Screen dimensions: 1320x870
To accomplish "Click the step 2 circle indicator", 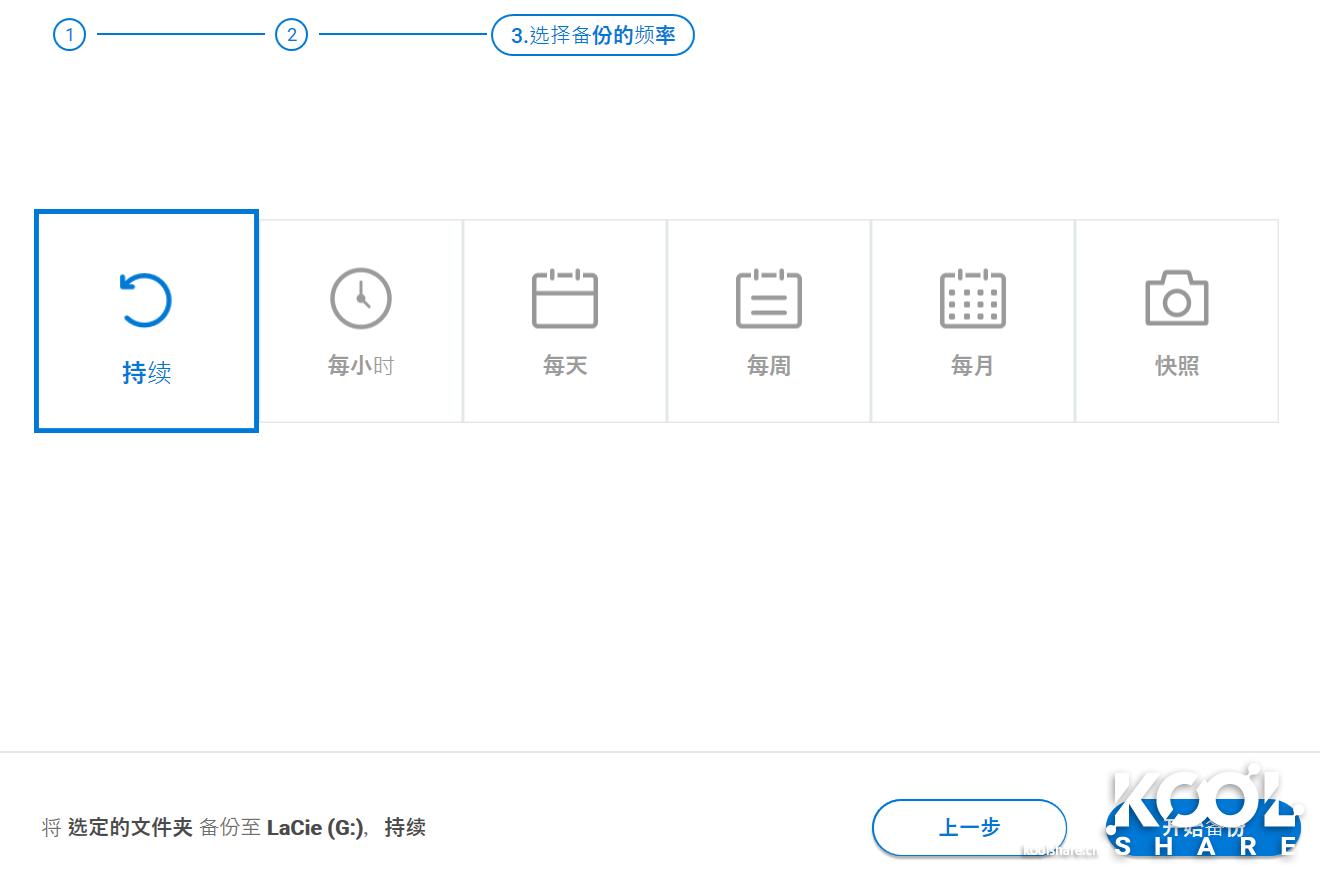I will [x=291, y=35].
